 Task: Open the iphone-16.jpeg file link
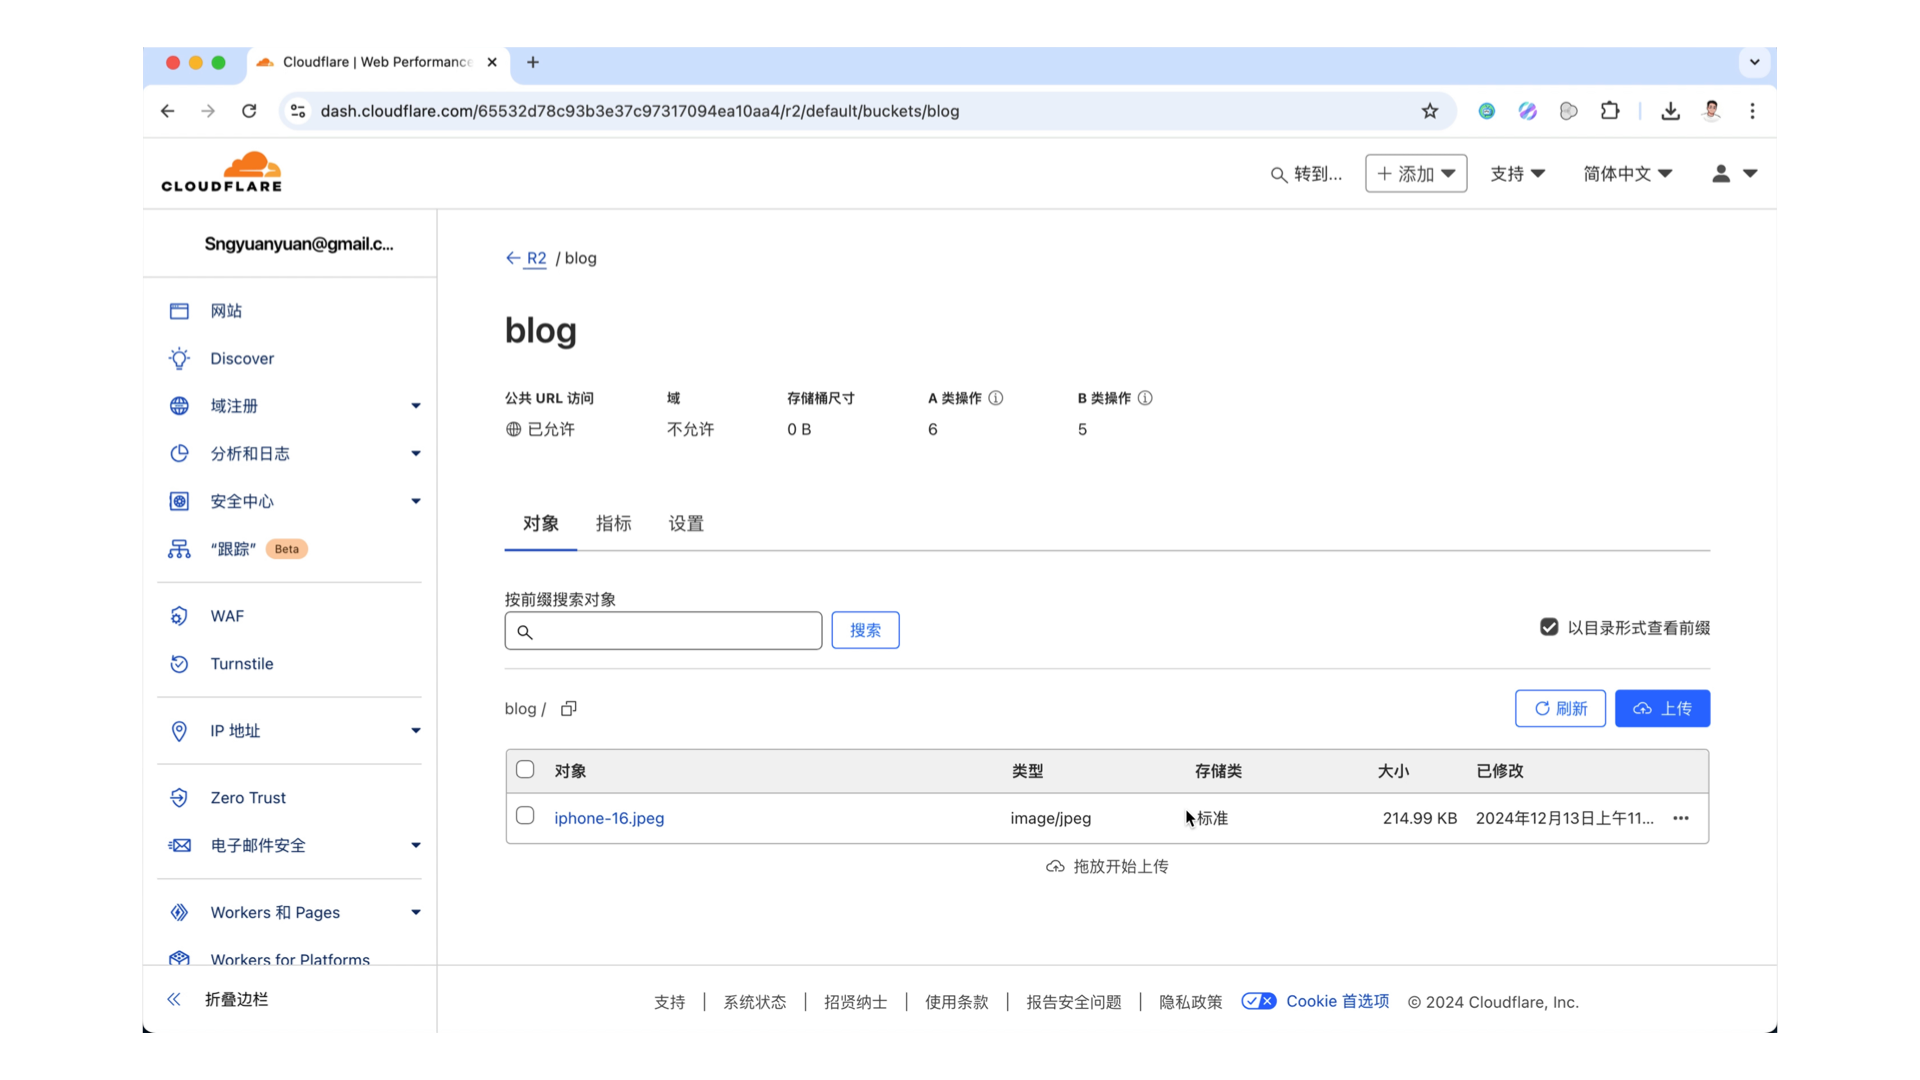pos(609,818)
